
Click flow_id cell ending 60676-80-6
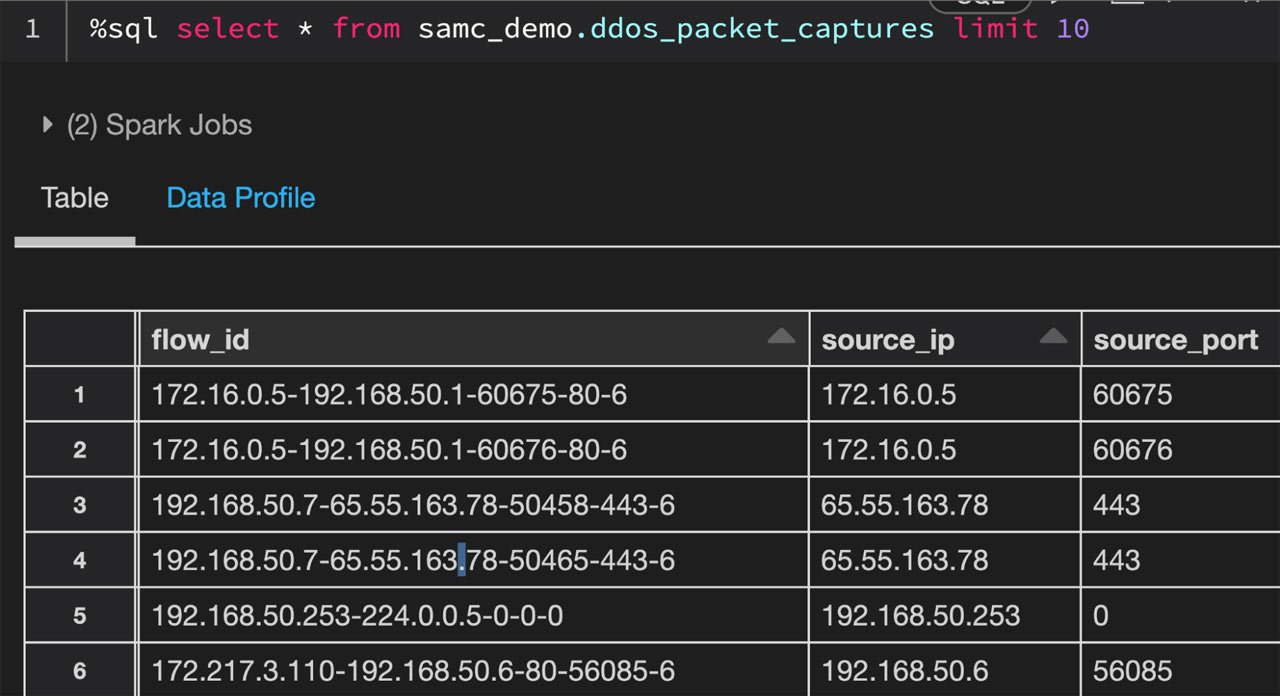[x=389, y=450]
